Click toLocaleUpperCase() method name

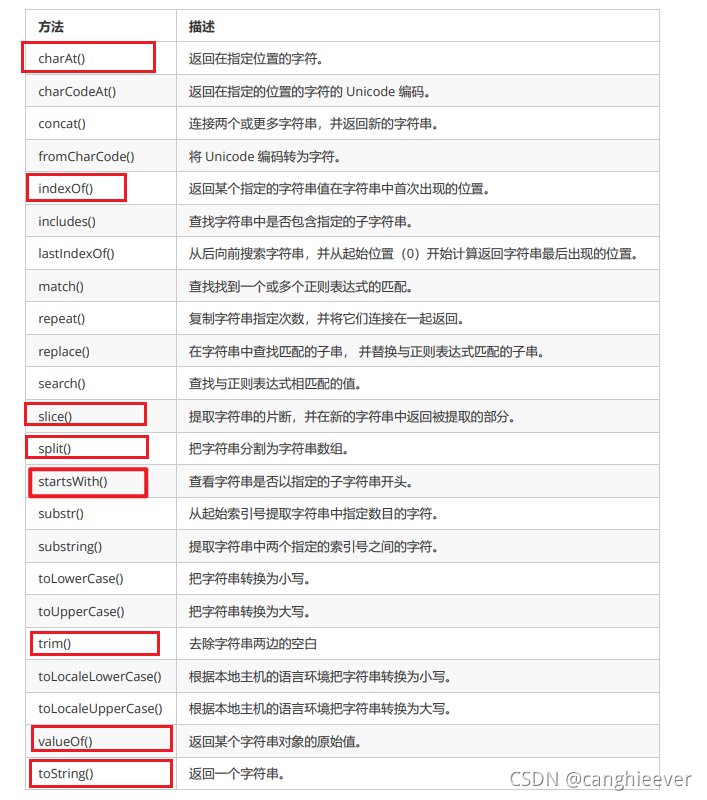pyautogui.click(x=100, y=709)
